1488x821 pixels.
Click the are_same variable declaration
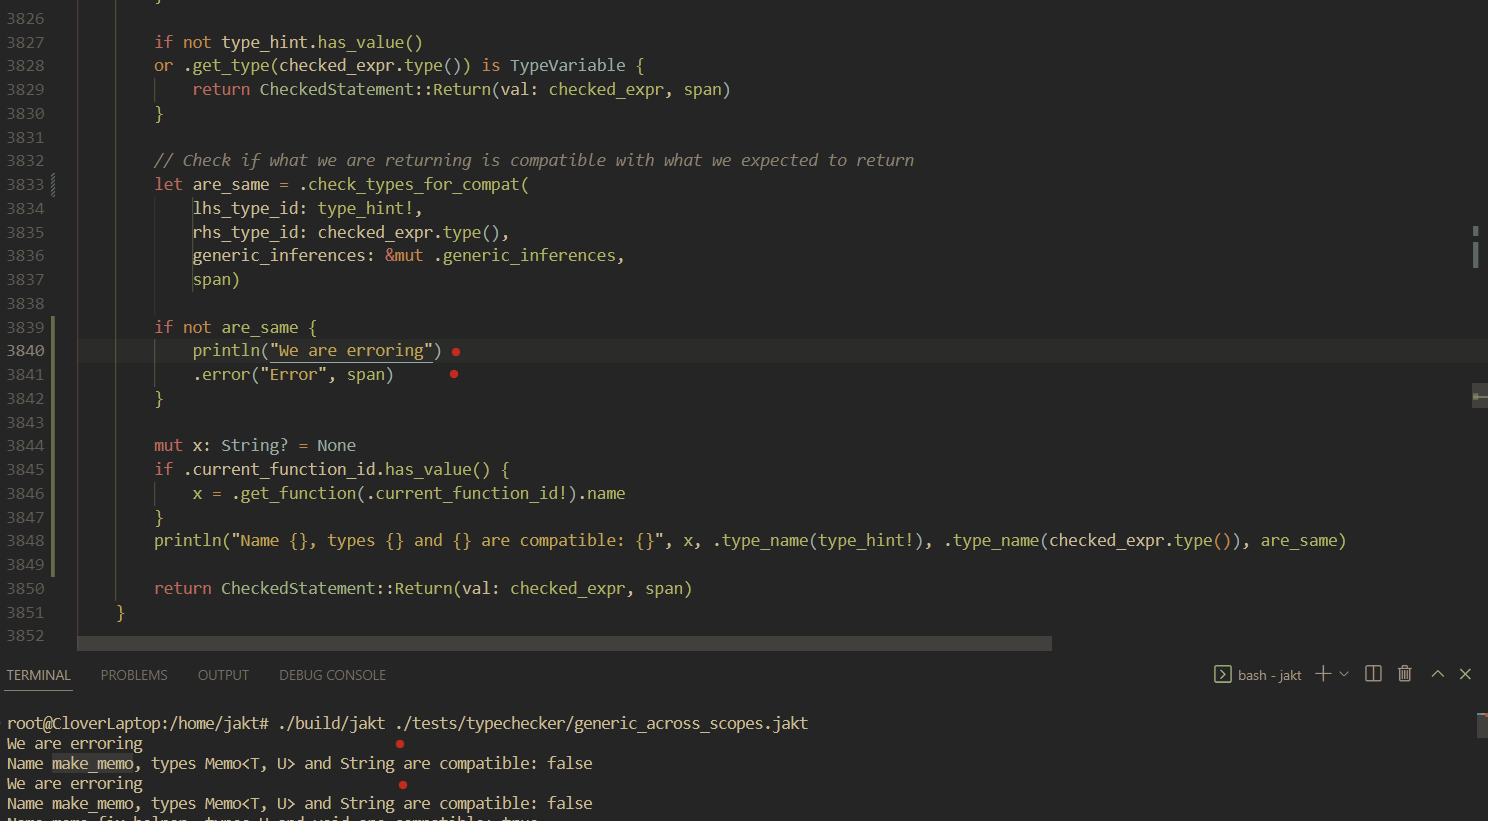tap(231, 185)
